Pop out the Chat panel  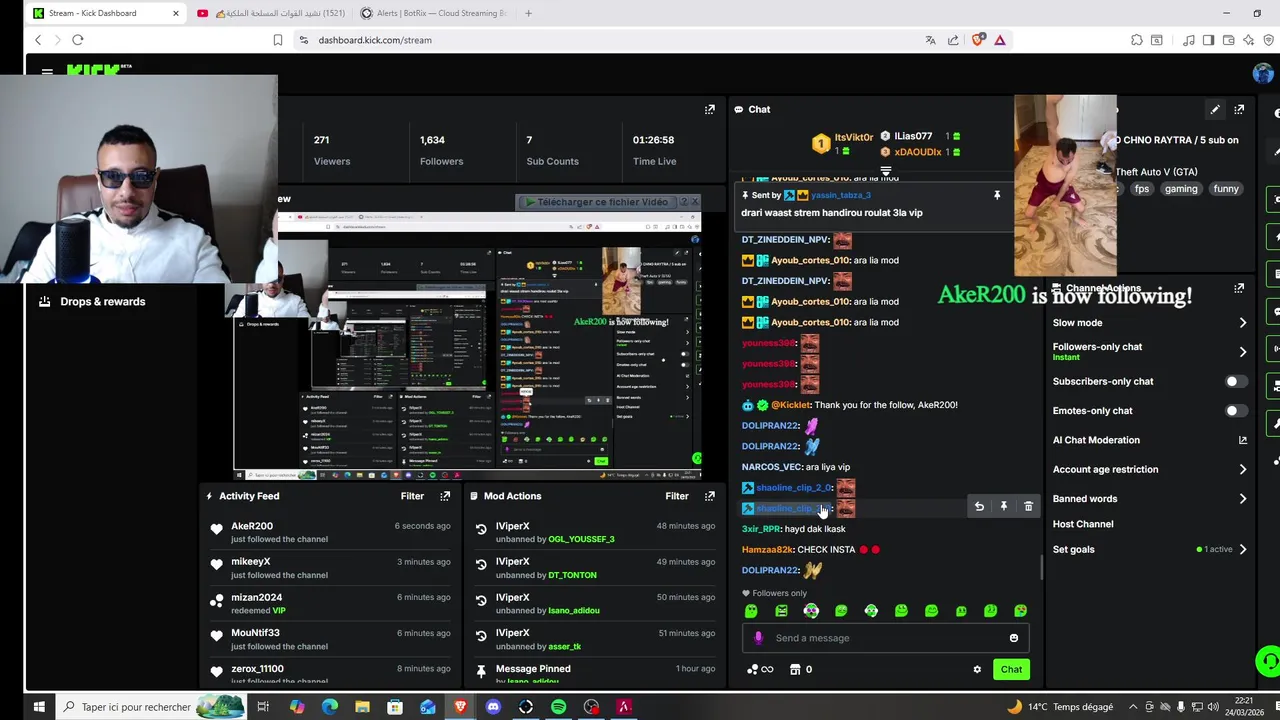[1239, 109]
